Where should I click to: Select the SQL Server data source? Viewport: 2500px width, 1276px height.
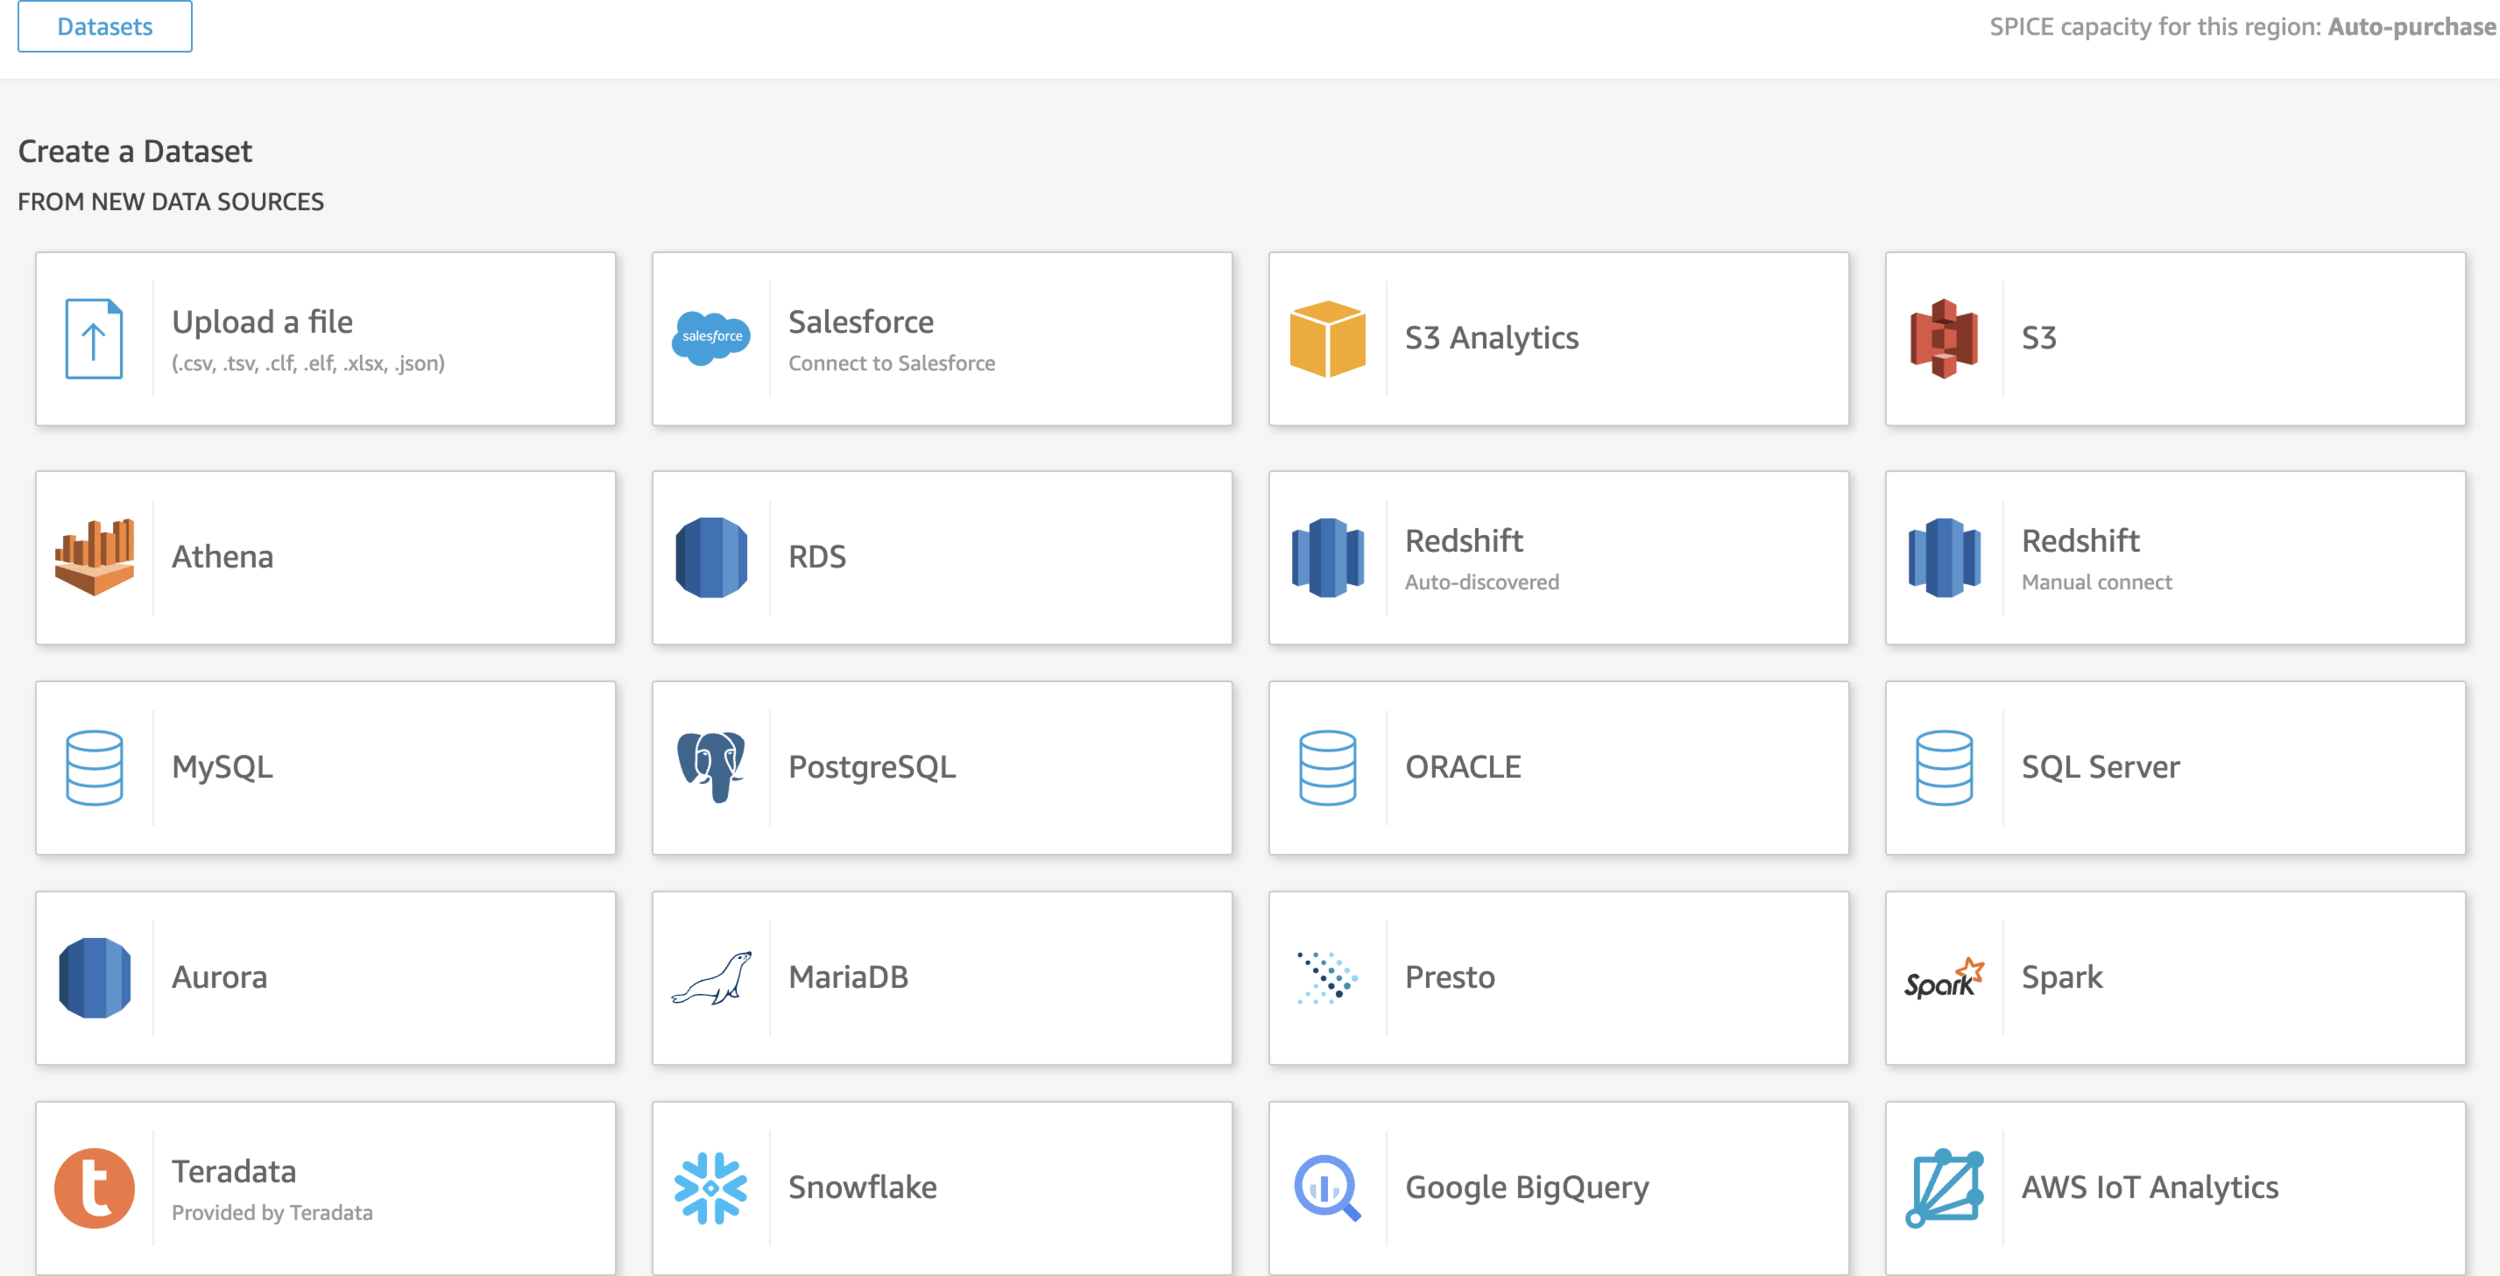click(2175, 768)
